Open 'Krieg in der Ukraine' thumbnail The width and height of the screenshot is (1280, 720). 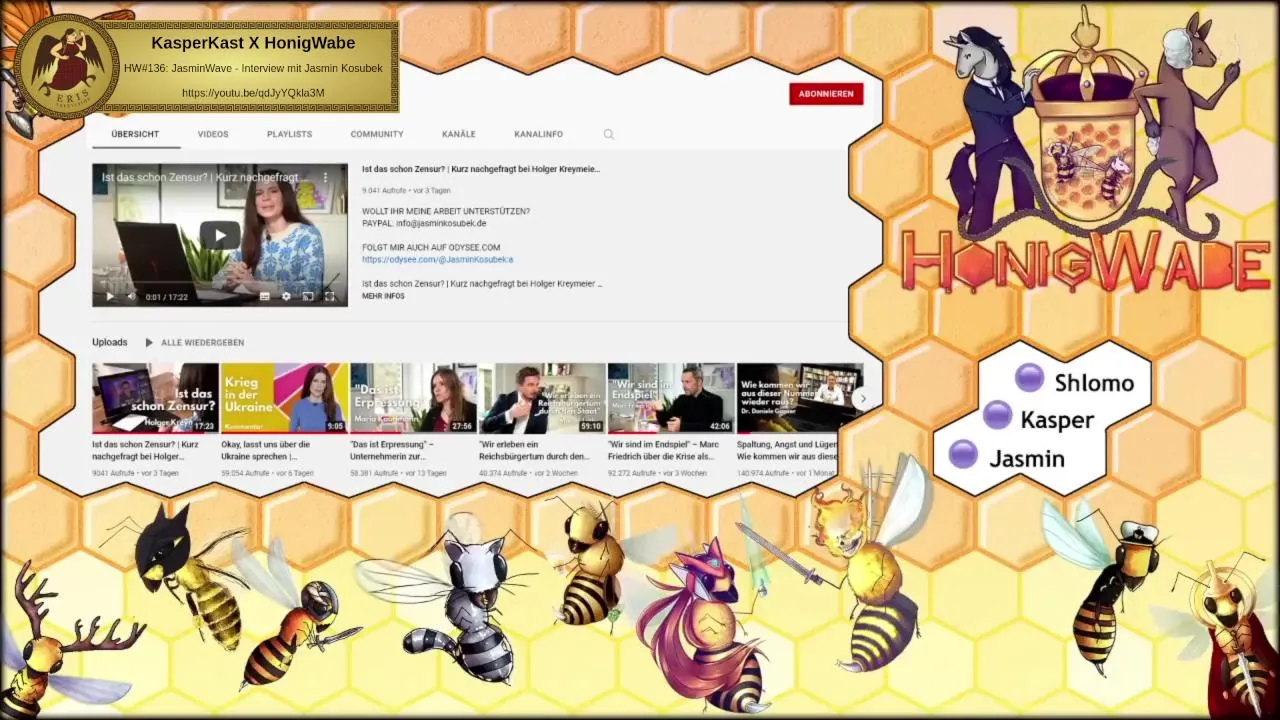click(284, 398)
